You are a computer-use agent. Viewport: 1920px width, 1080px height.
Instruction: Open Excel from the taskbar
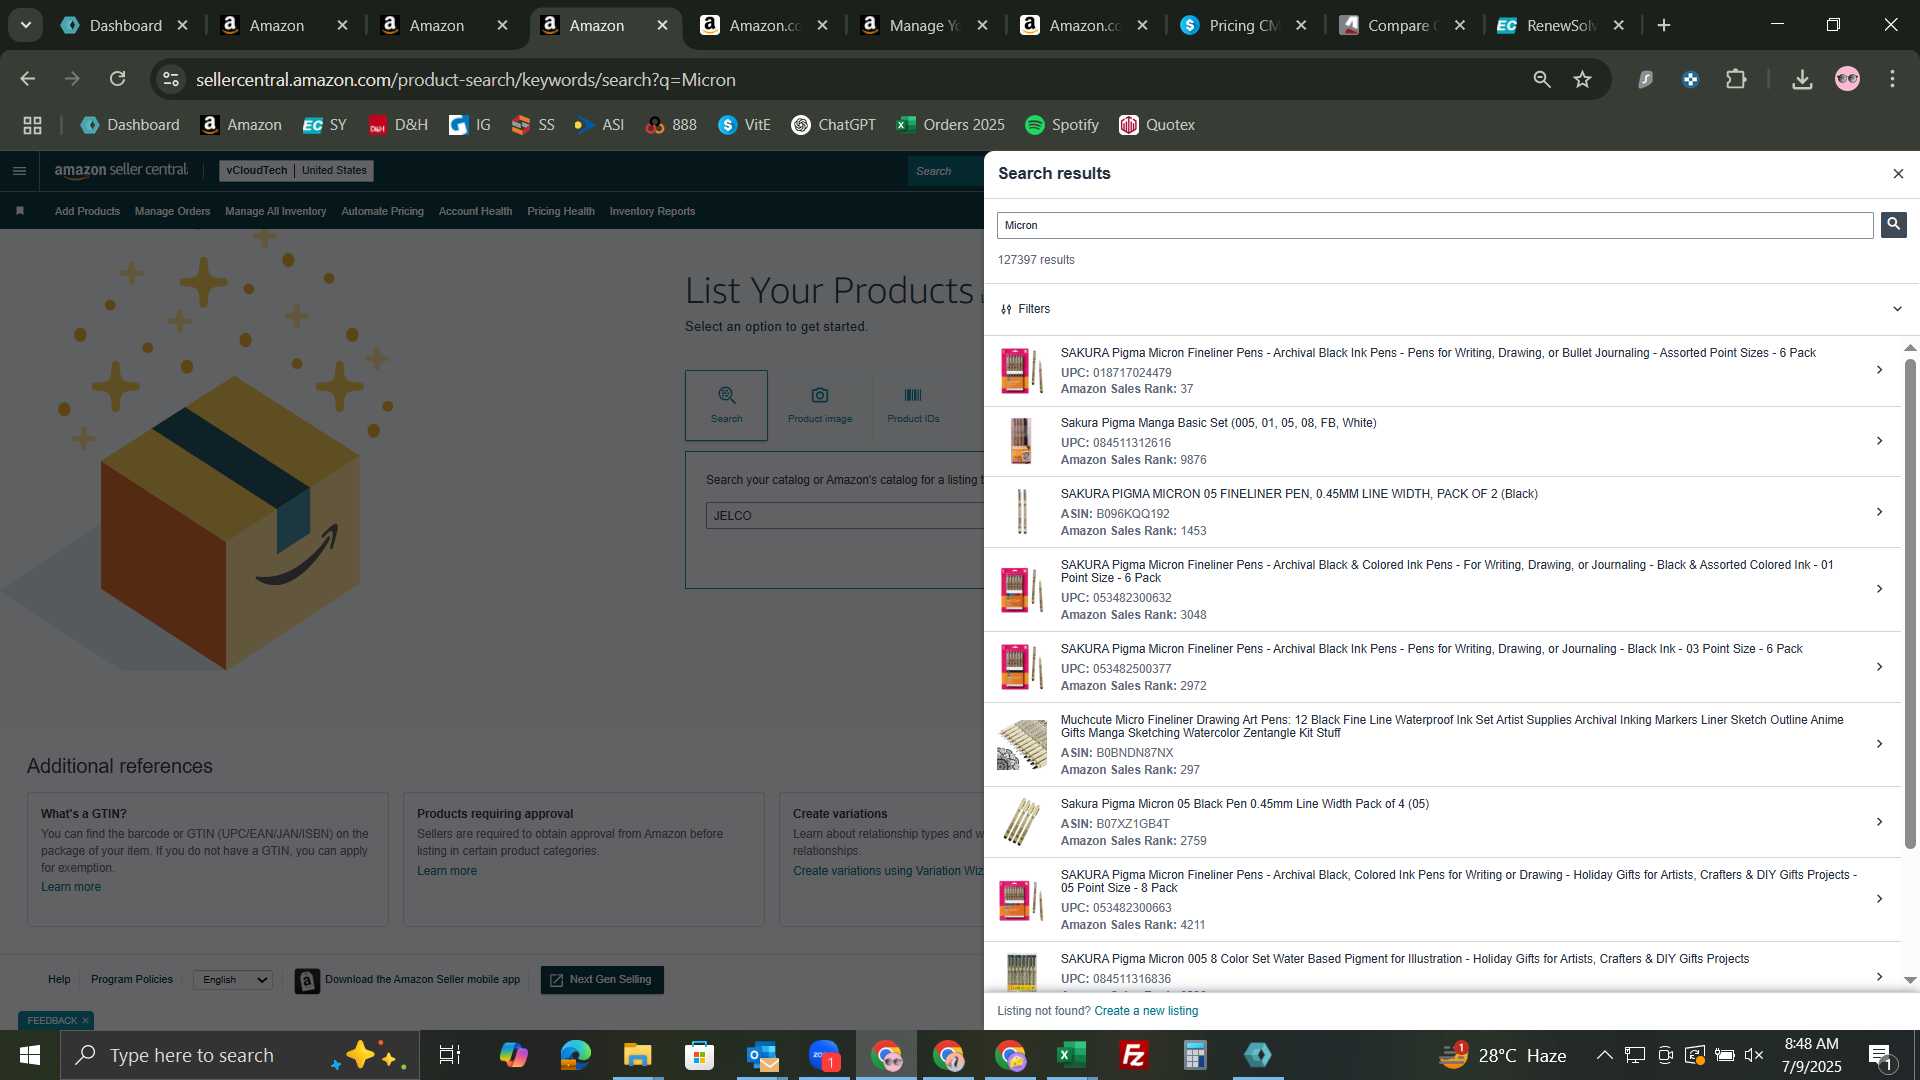pos(1071,1055)
